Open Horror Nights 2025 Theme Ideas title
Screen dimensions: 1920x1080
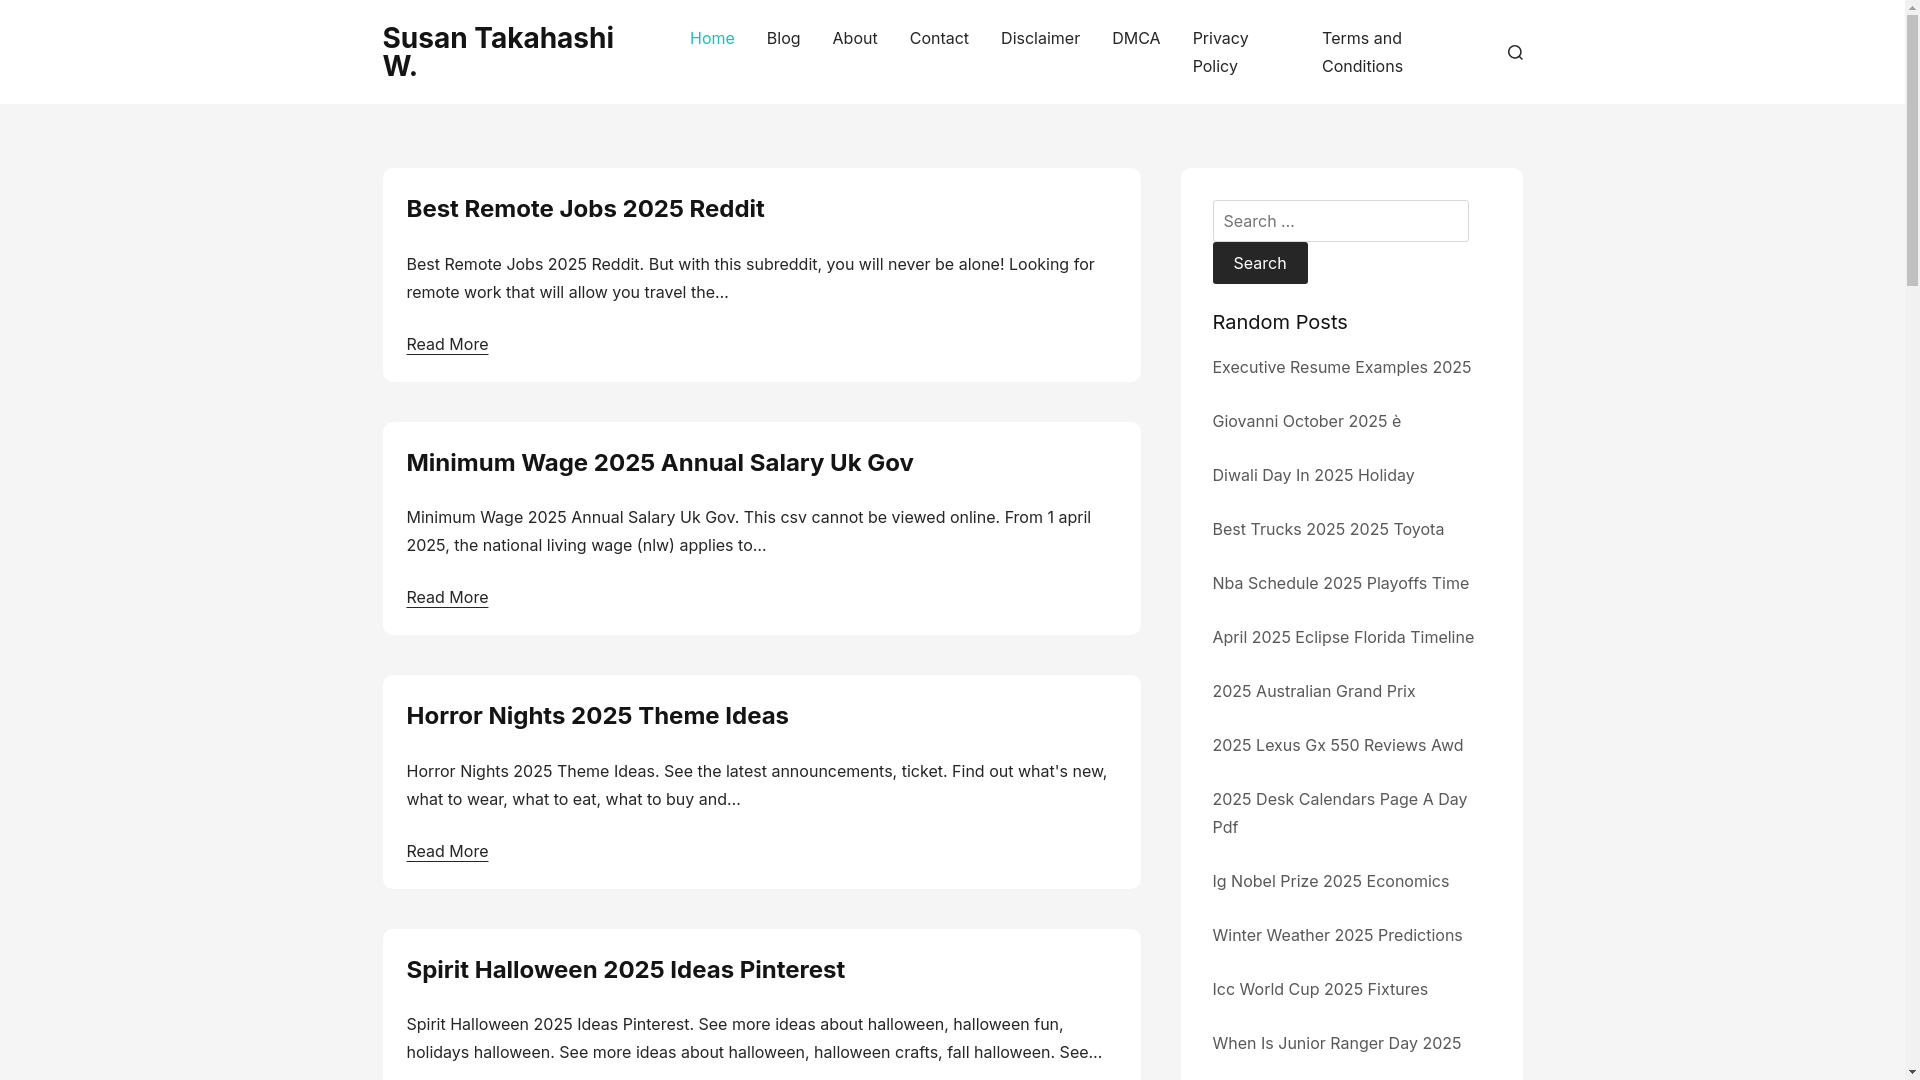click(x=597, y=715)
